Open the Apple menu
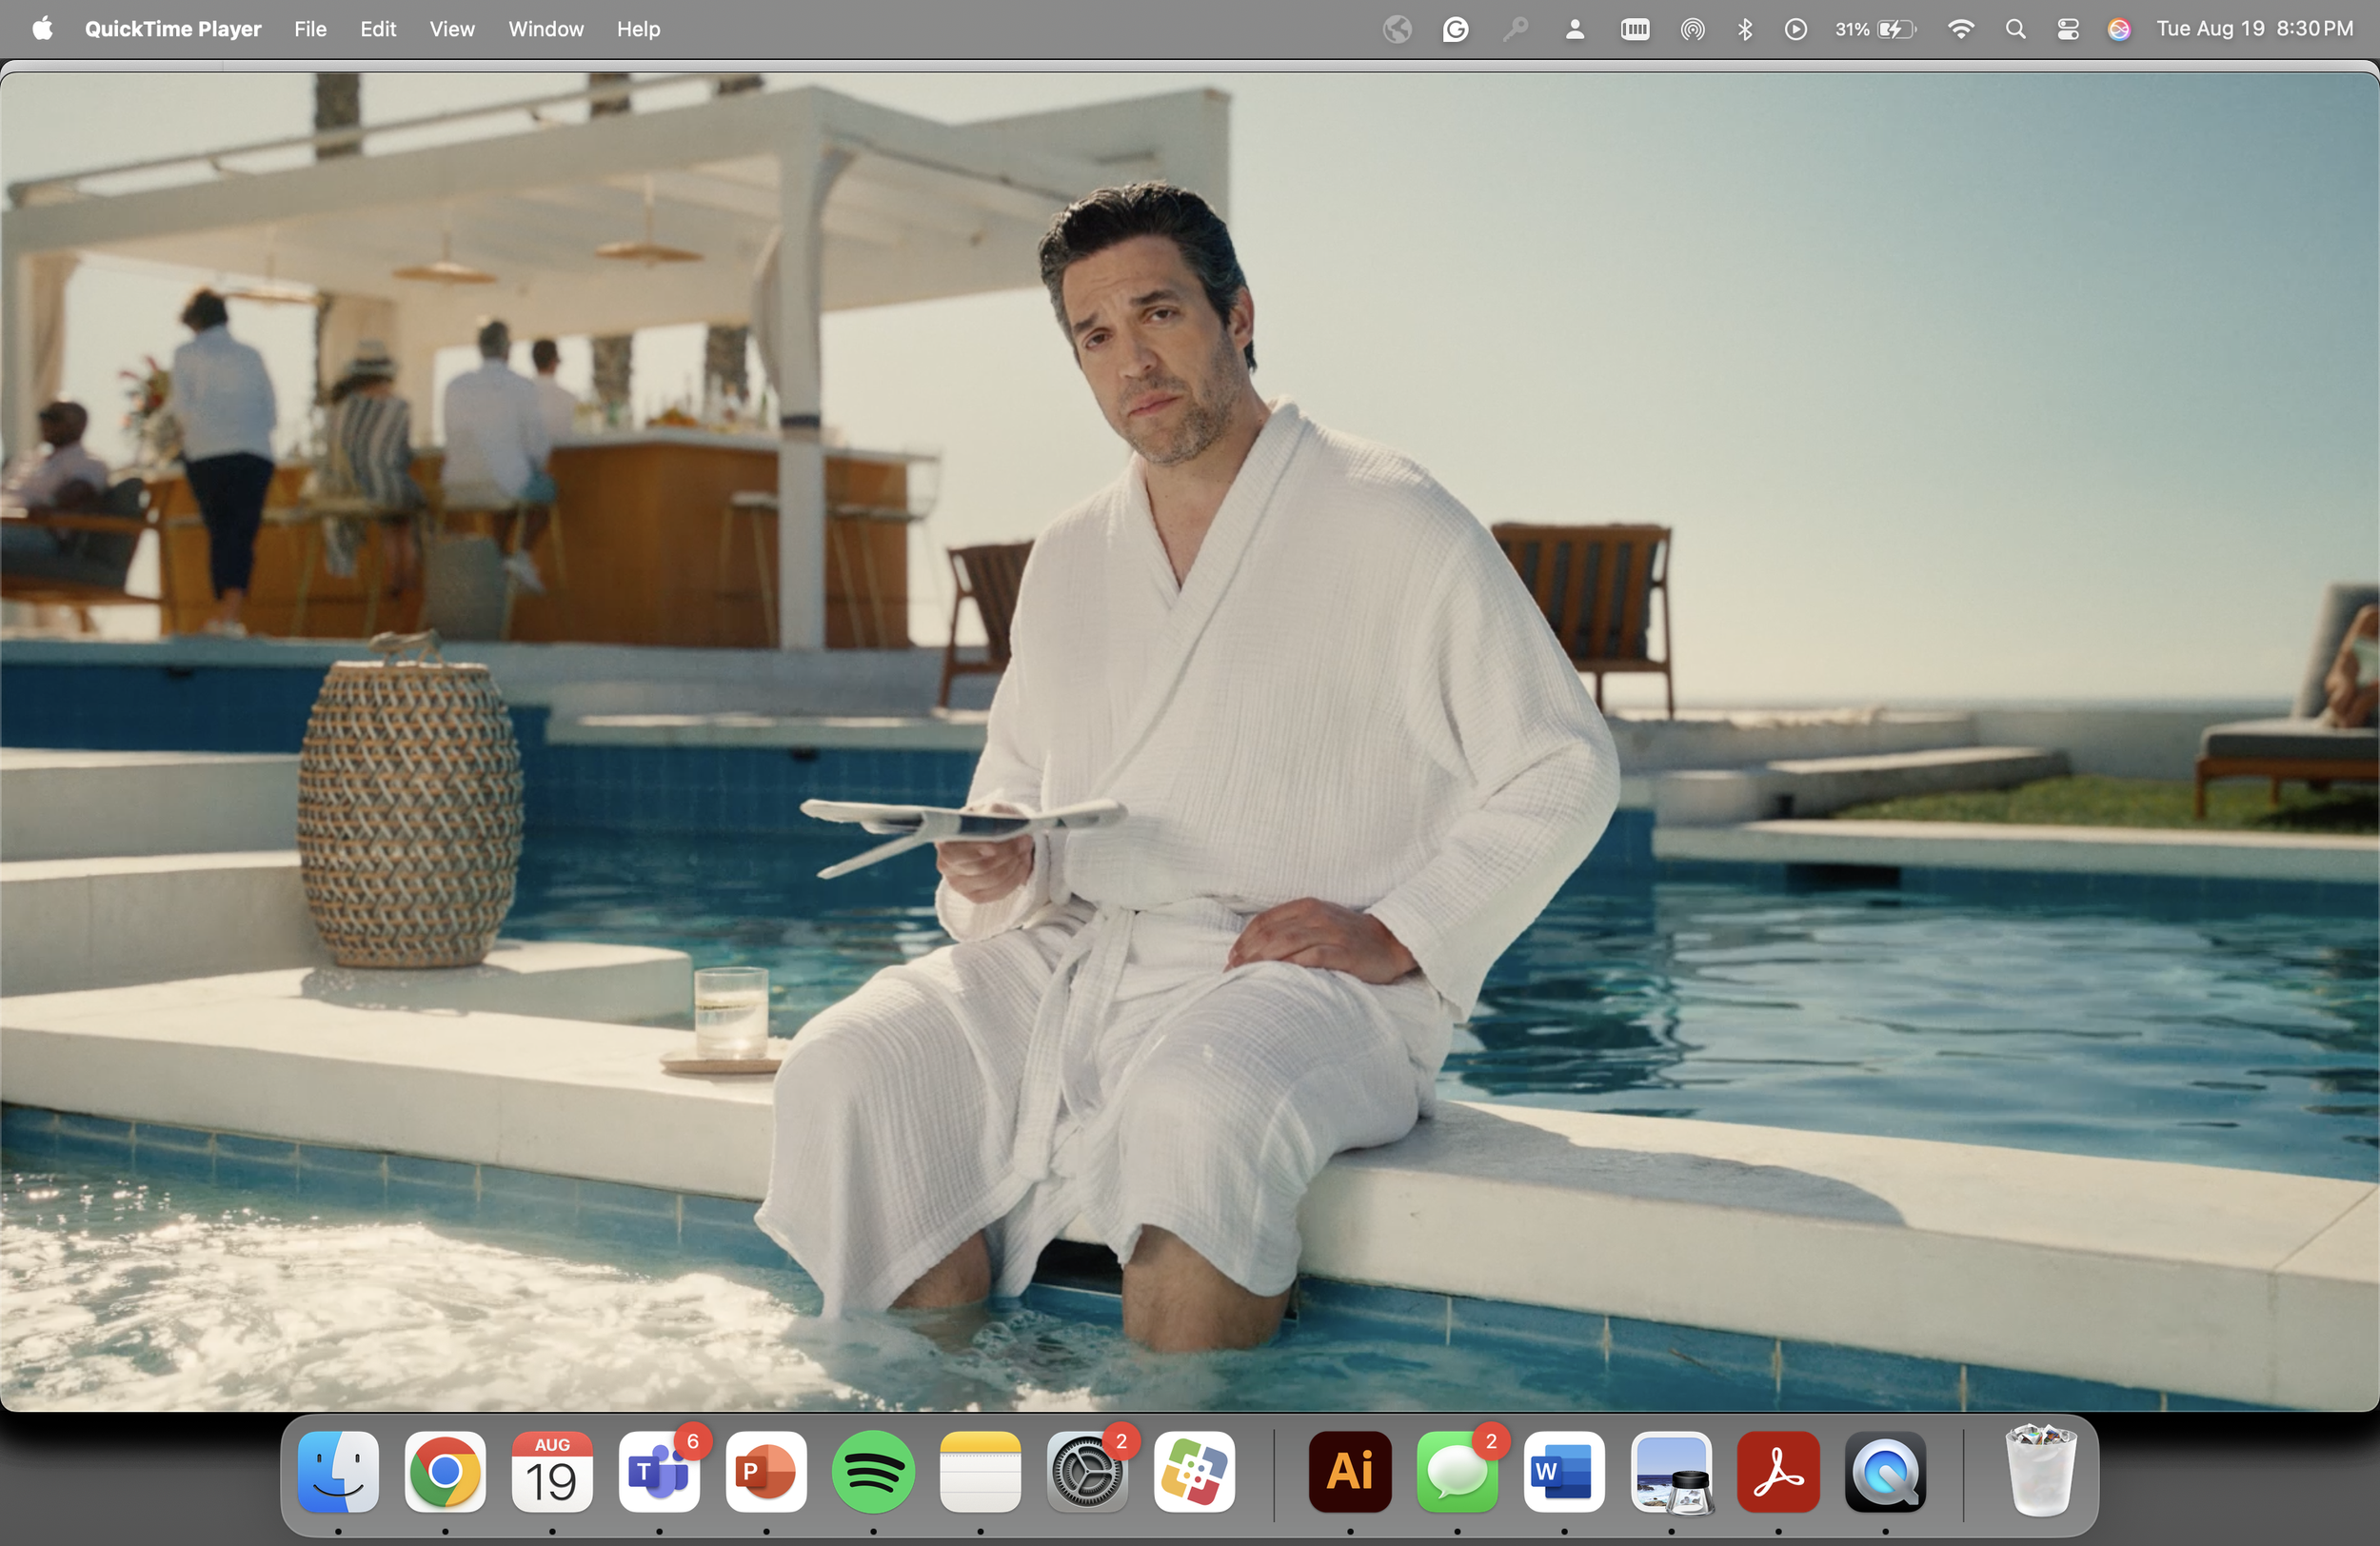The height and width of the screenshot is (1546, 2380). tap(42, 29)
